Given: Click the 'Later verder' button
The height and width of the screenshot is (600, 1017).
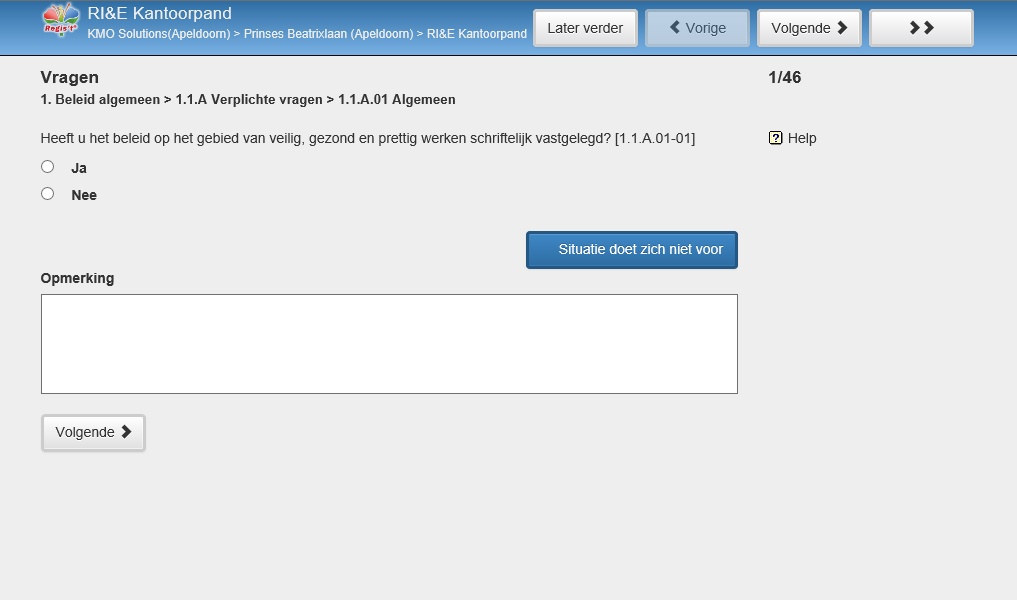Looking at the screenshot, I should point(585,28).
